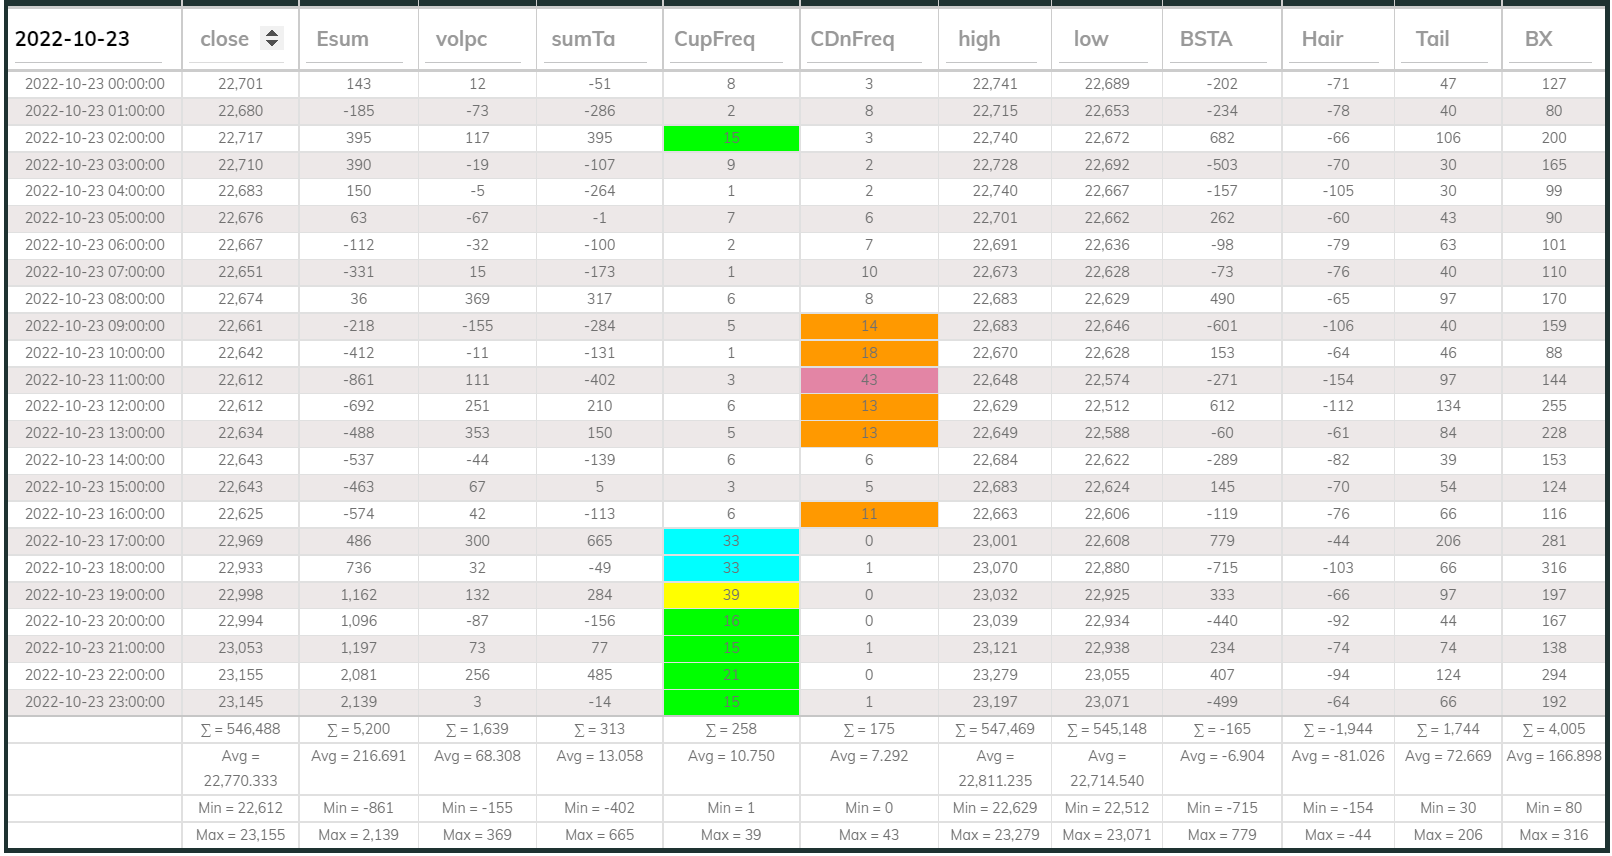Image resolution: width=1612 pixels, height=856 pixels.
Task: Click Esum value 2,139
Action: click(359, 702)
